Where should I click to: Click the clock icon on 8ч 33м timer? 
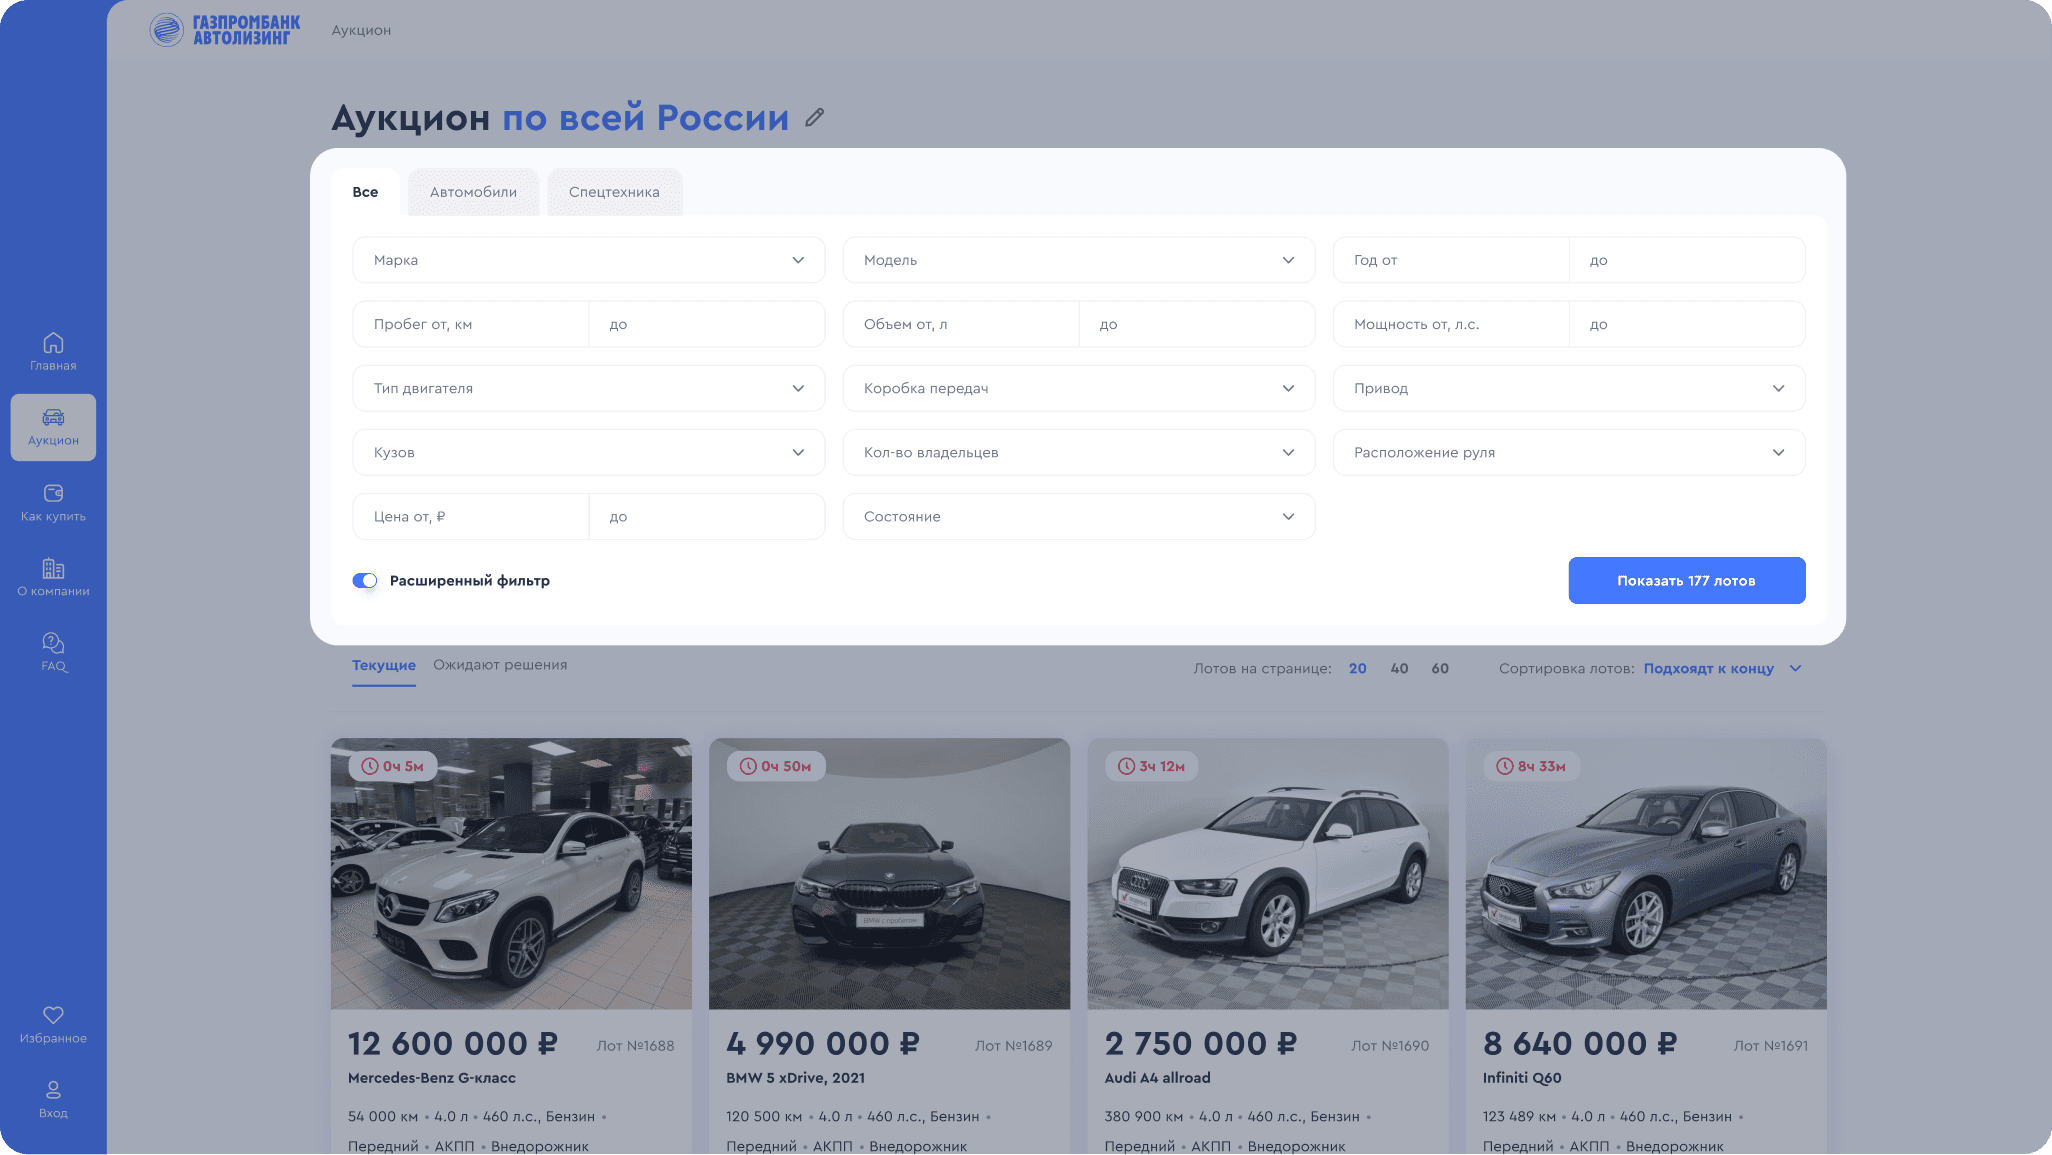[1505, 766]
